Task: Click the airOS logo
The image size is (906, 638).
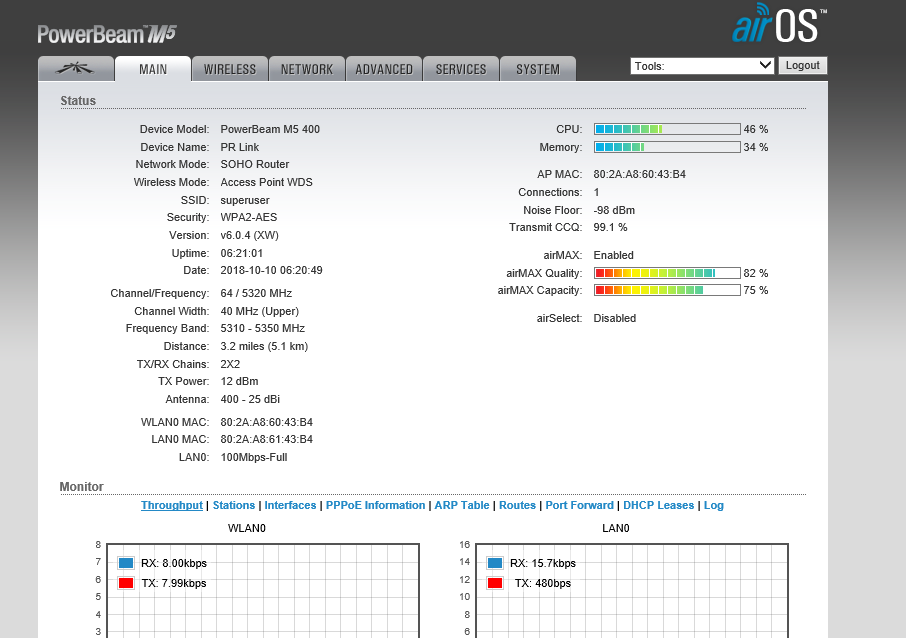Action: (779, 26)
